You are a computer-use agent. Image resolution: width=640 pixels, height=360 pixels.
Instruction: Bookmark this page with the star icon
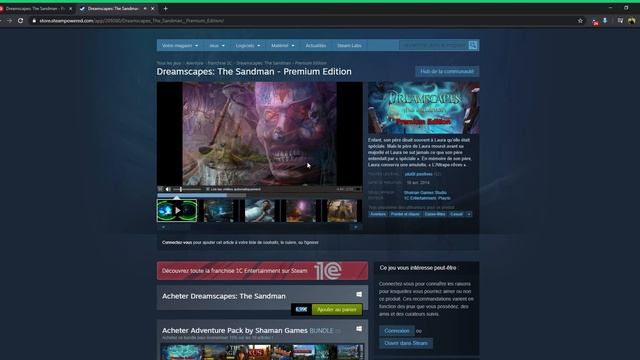580,20
